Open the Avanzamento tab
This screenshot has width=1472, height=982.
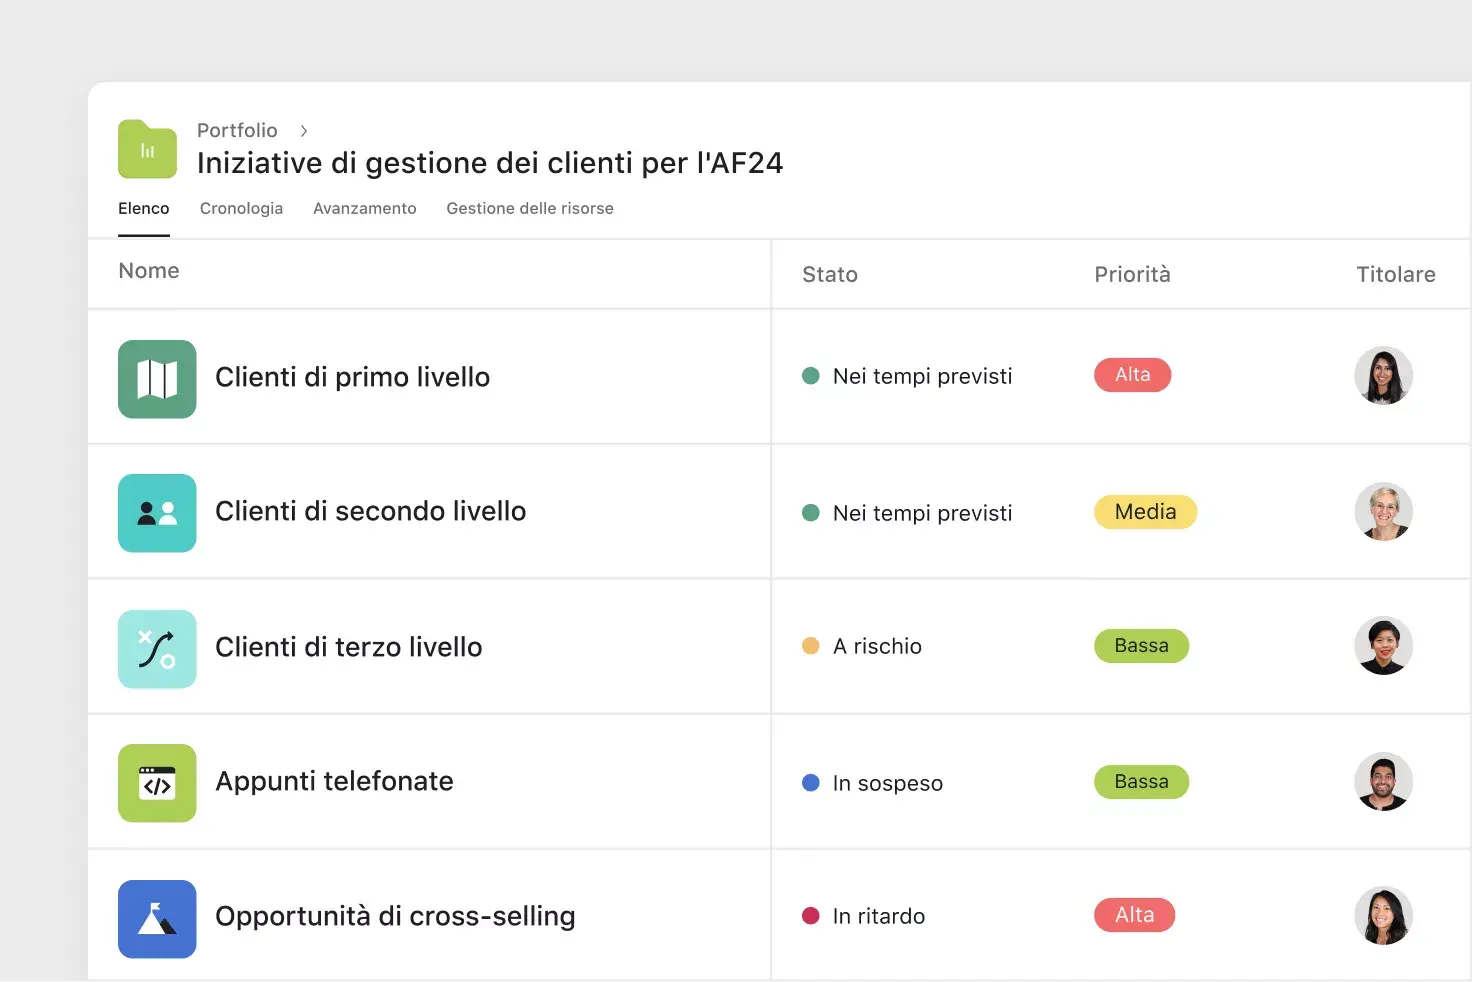pyautogui.click(x=364, y=208)
